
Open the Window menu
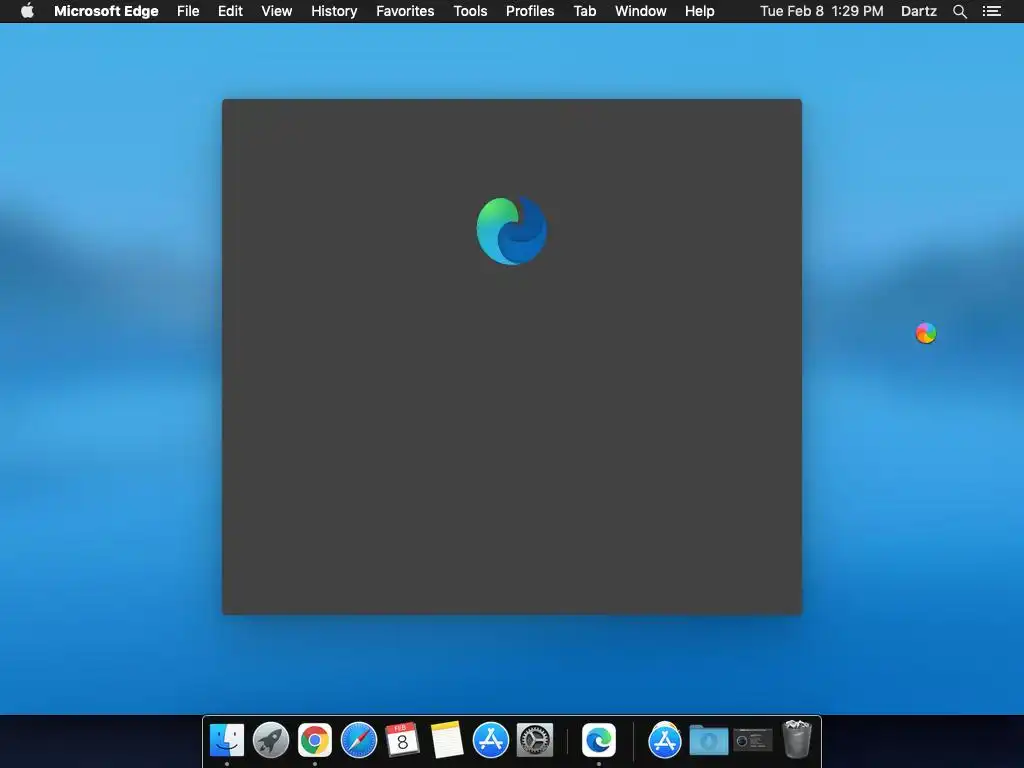(641, 11)
